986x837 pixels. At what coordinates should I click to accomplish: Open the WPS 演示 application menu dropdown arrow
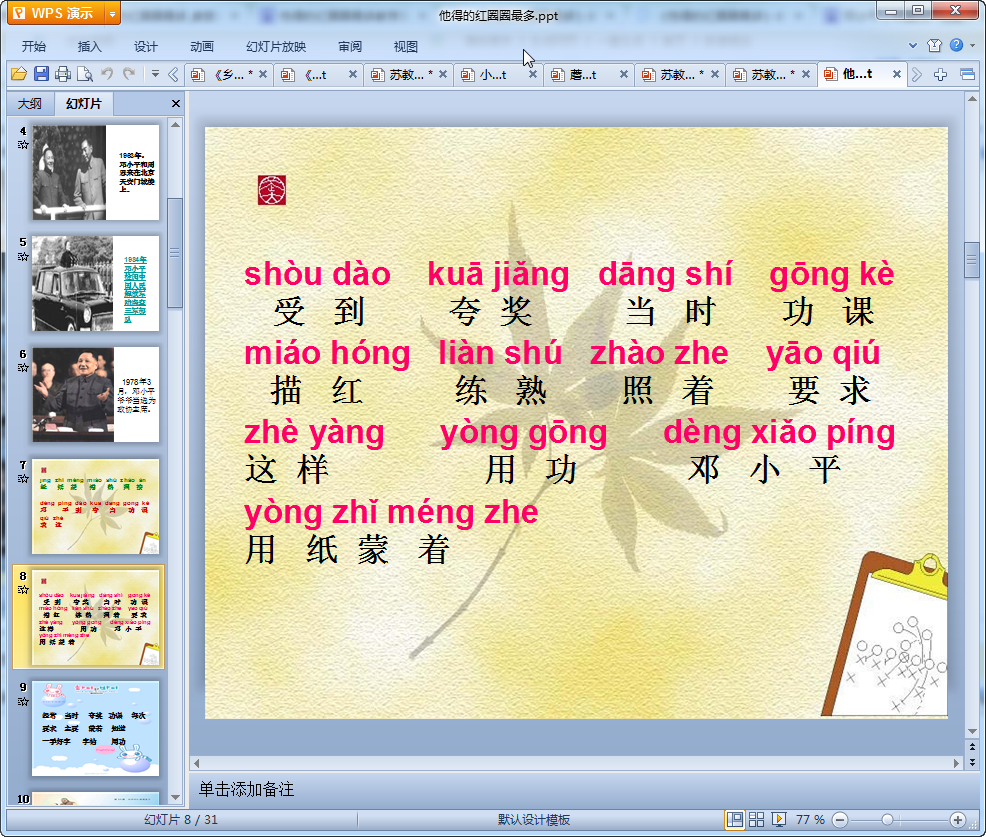tap(112, 13)
